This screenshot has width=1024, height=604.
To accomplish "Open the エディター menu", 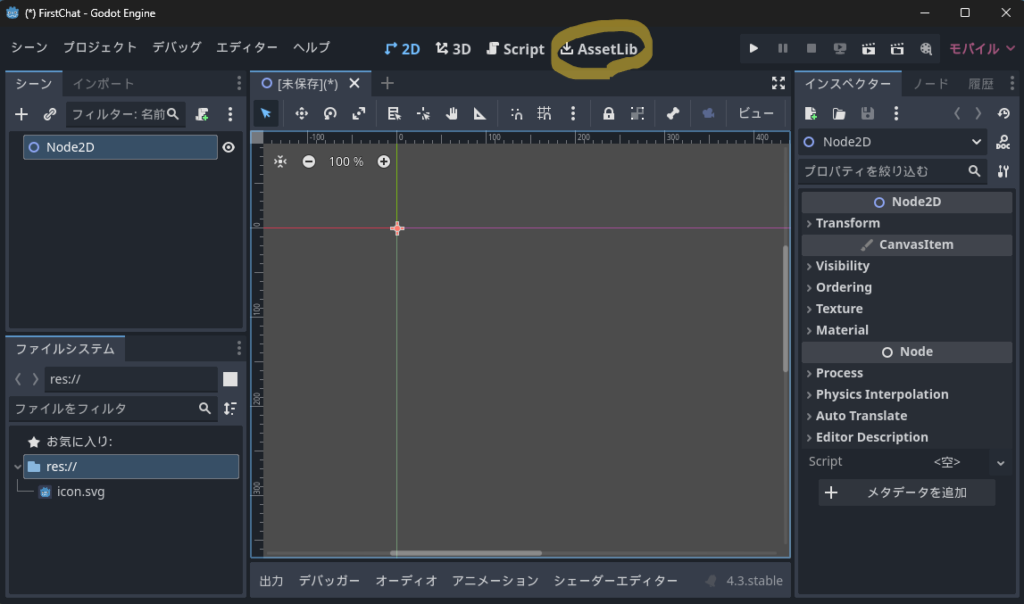I will tap(247, 48).
